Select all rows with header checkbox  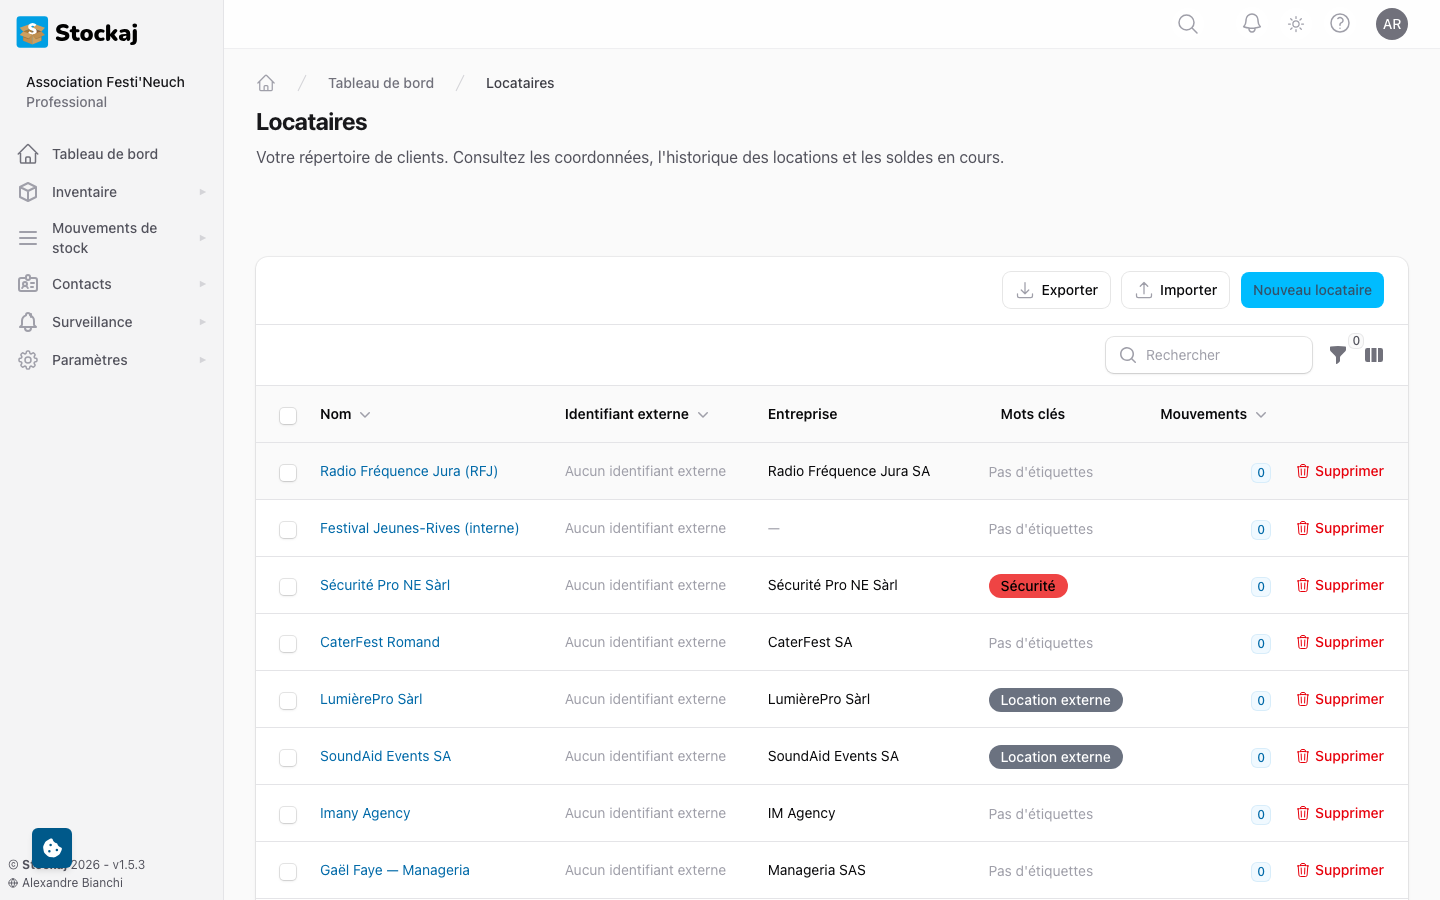[x=288, y=415]
